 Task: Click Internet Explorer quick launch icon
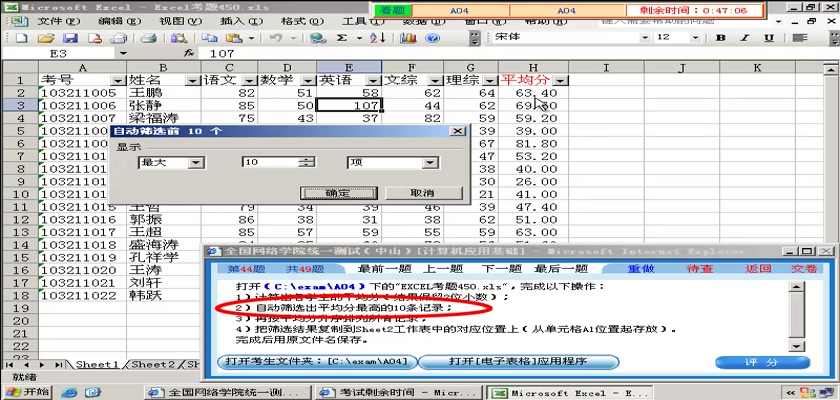pos(69,393)
